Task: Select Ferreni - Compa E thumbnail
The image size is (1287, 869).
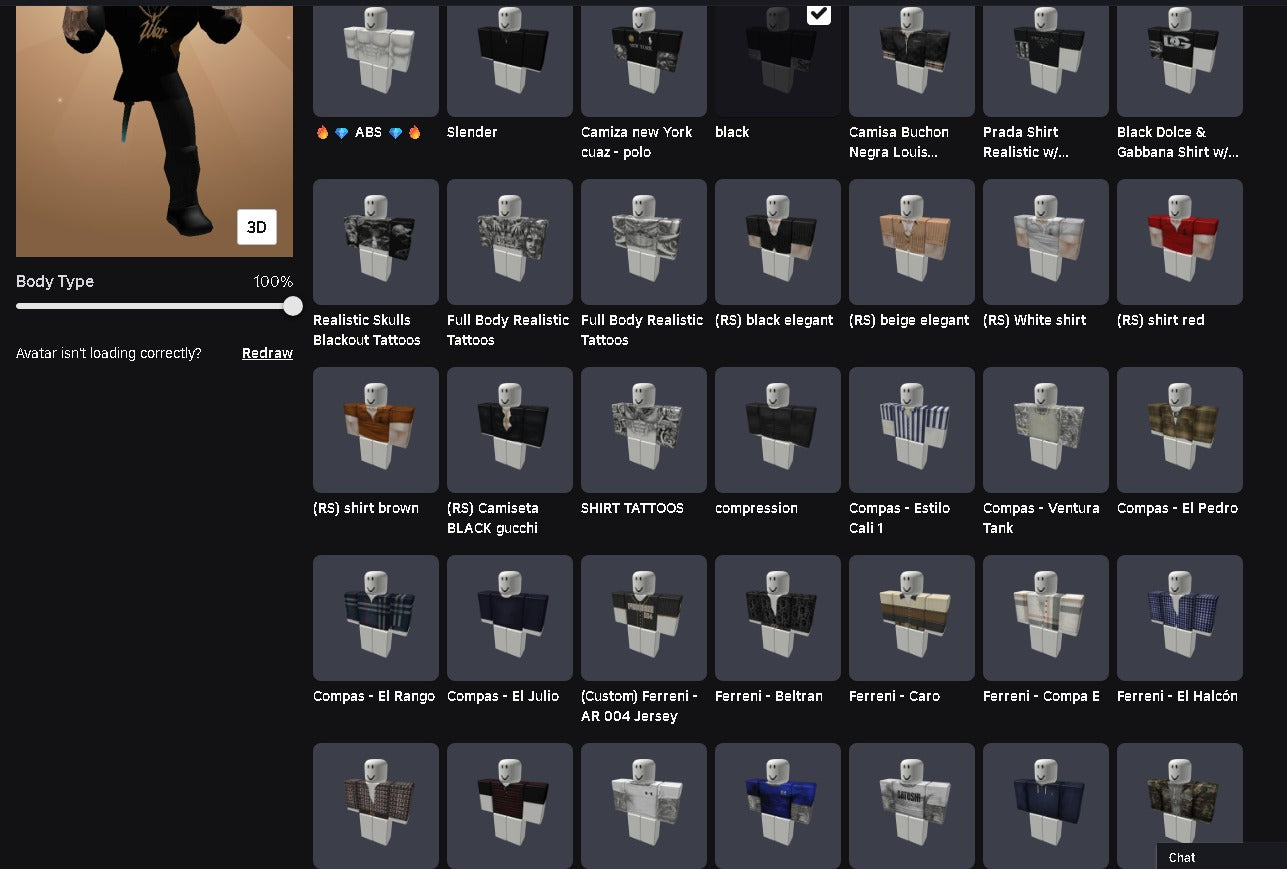Action: click(1046, 618)
